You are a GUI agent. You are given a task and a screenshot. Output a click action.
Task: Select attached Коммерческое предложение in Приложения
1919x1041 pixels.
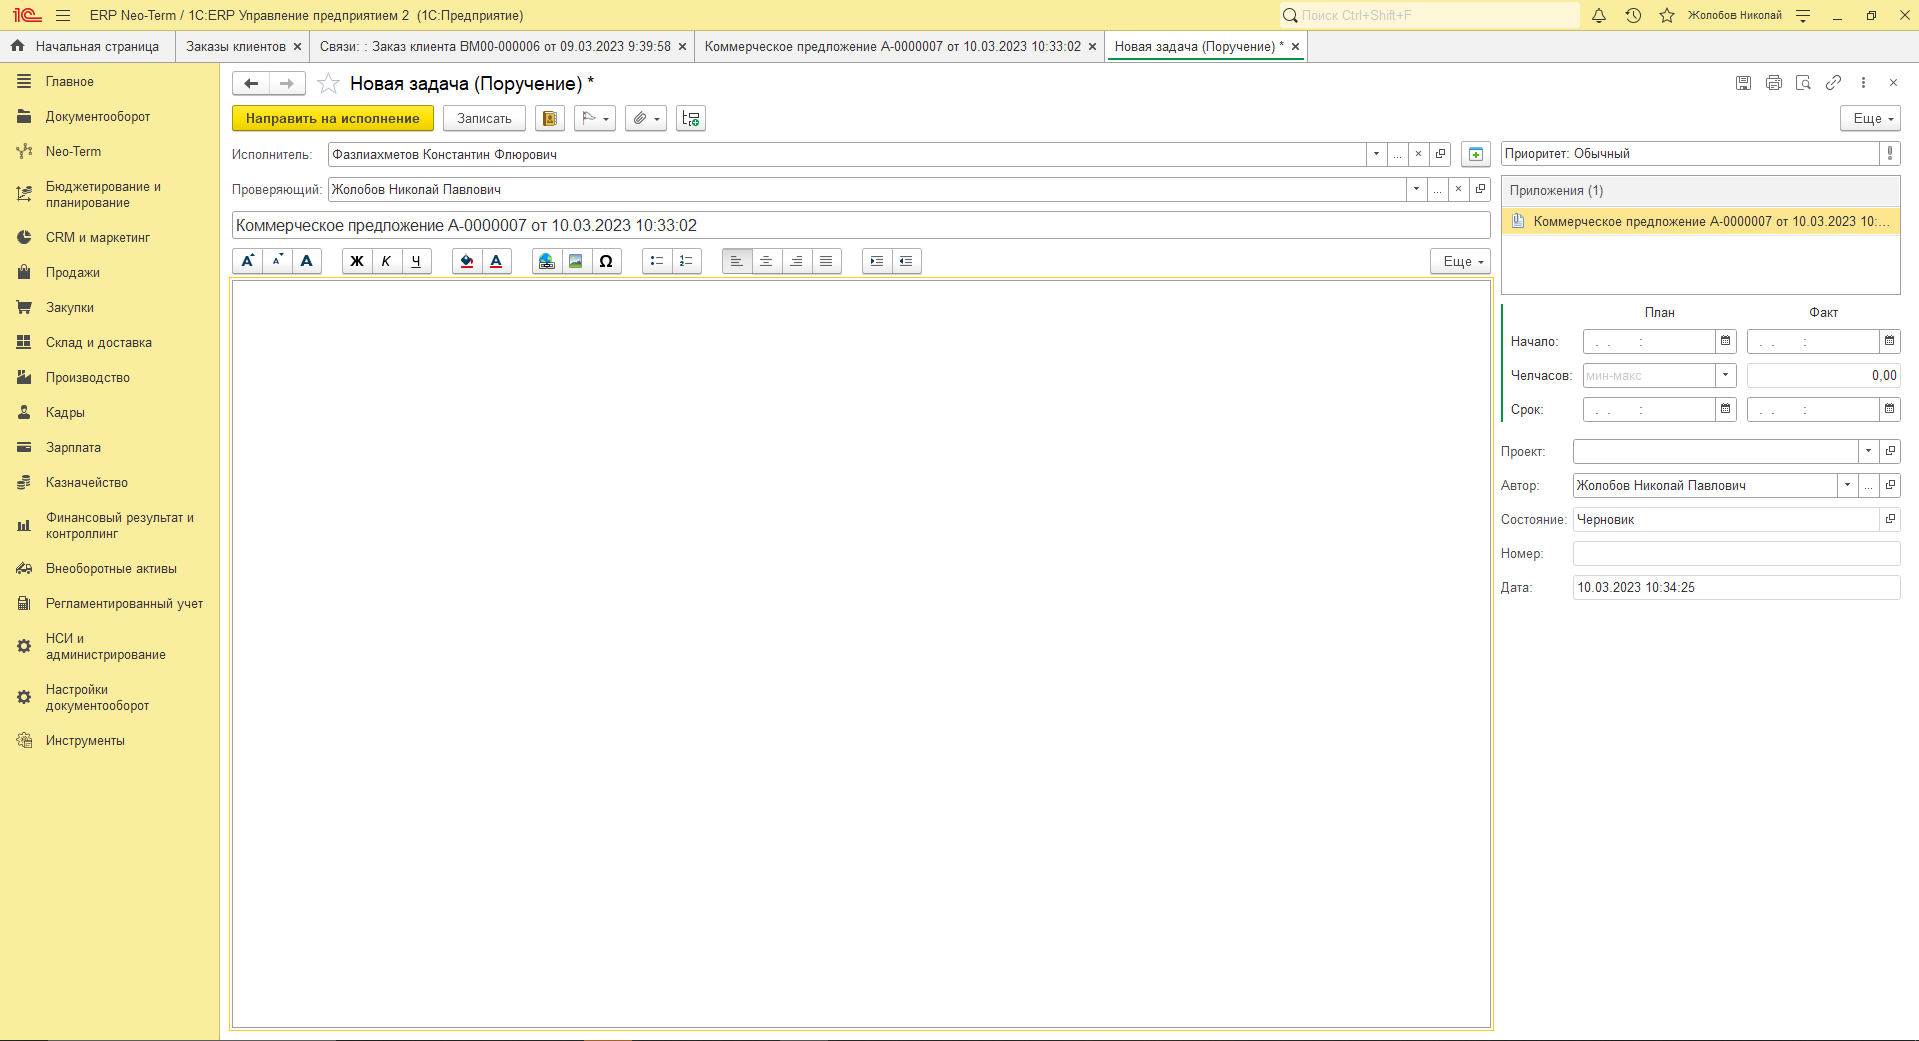(x=1701, y=221)
